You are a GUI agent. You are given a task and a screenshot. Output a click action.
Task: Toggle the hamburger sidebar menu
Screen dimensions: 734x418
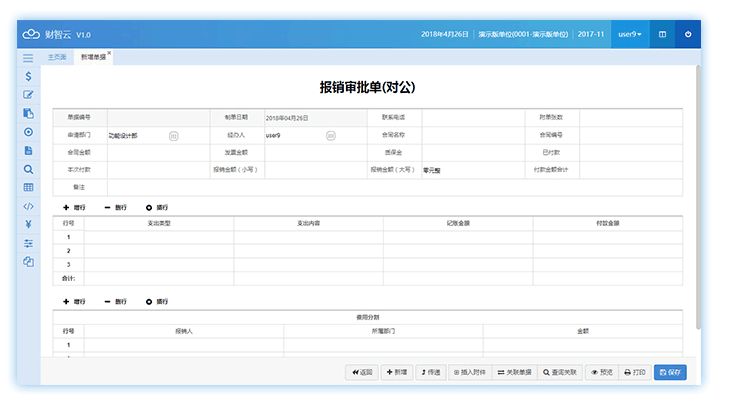tap(28, 58)
